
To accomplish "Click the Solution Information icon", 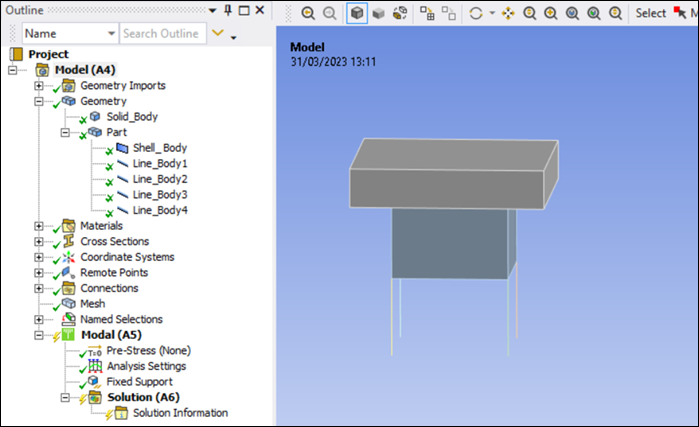I will [x=121, y=413].
